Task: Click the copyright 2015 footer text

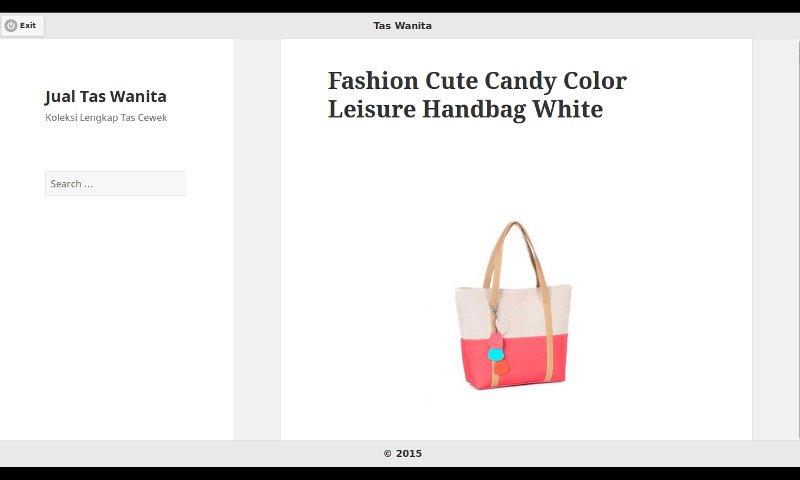Action: tap(403, 453)
